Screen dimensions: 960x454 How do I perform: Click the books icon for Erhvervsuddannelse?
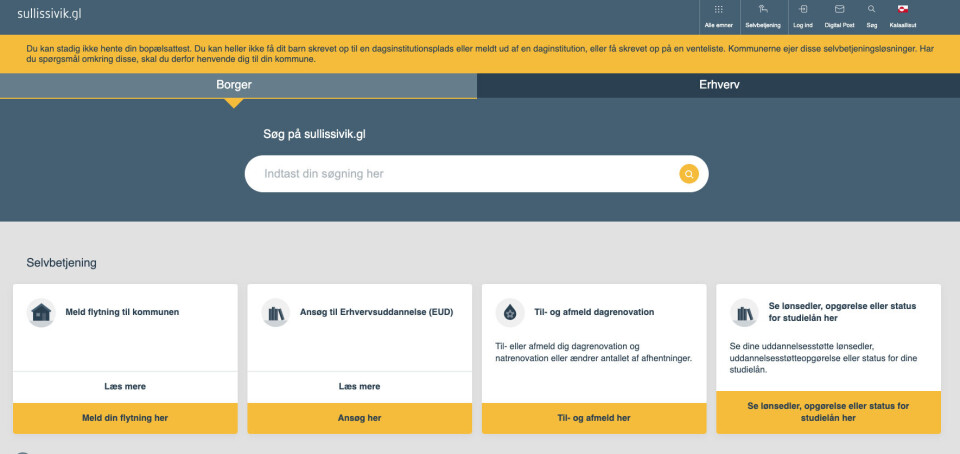click(x=275, y=312)
